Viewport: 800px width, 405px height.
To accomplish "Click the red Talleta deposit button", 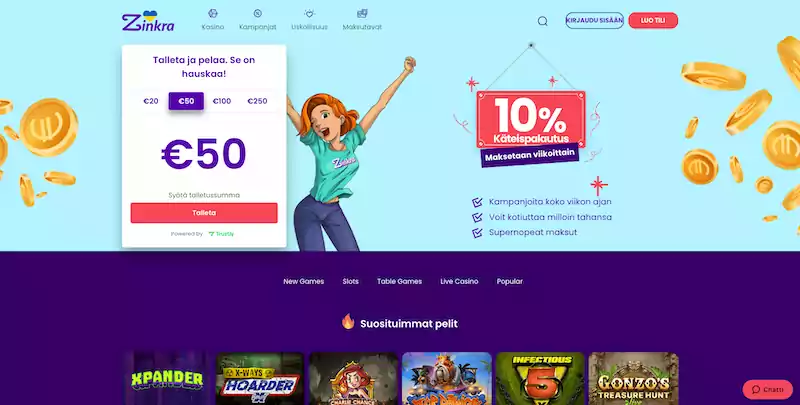I will [204, 213].
